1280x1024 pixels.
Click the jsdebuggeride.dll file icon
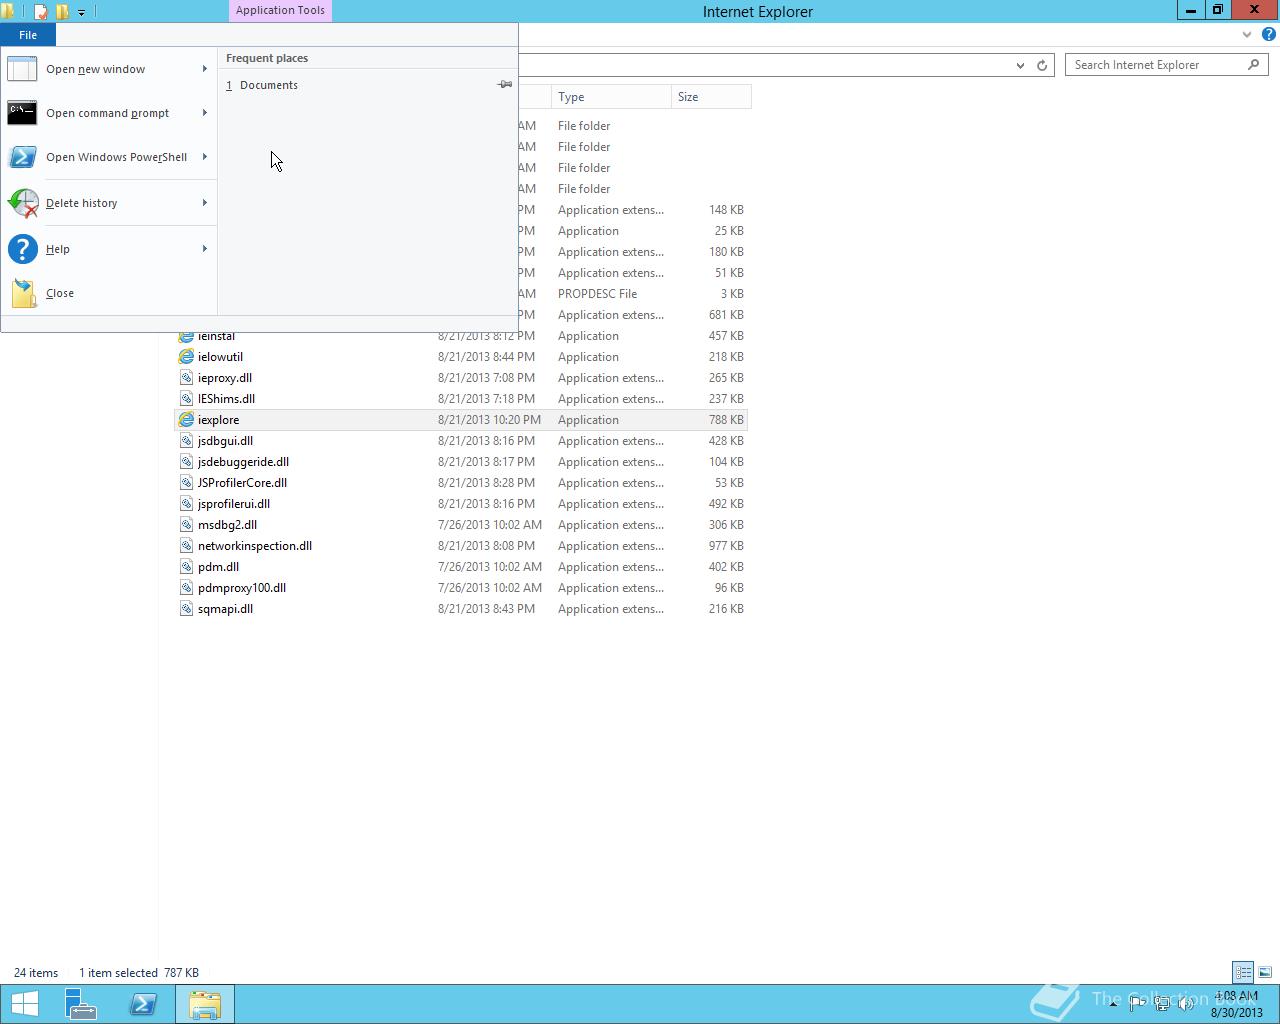coord(186,462)
